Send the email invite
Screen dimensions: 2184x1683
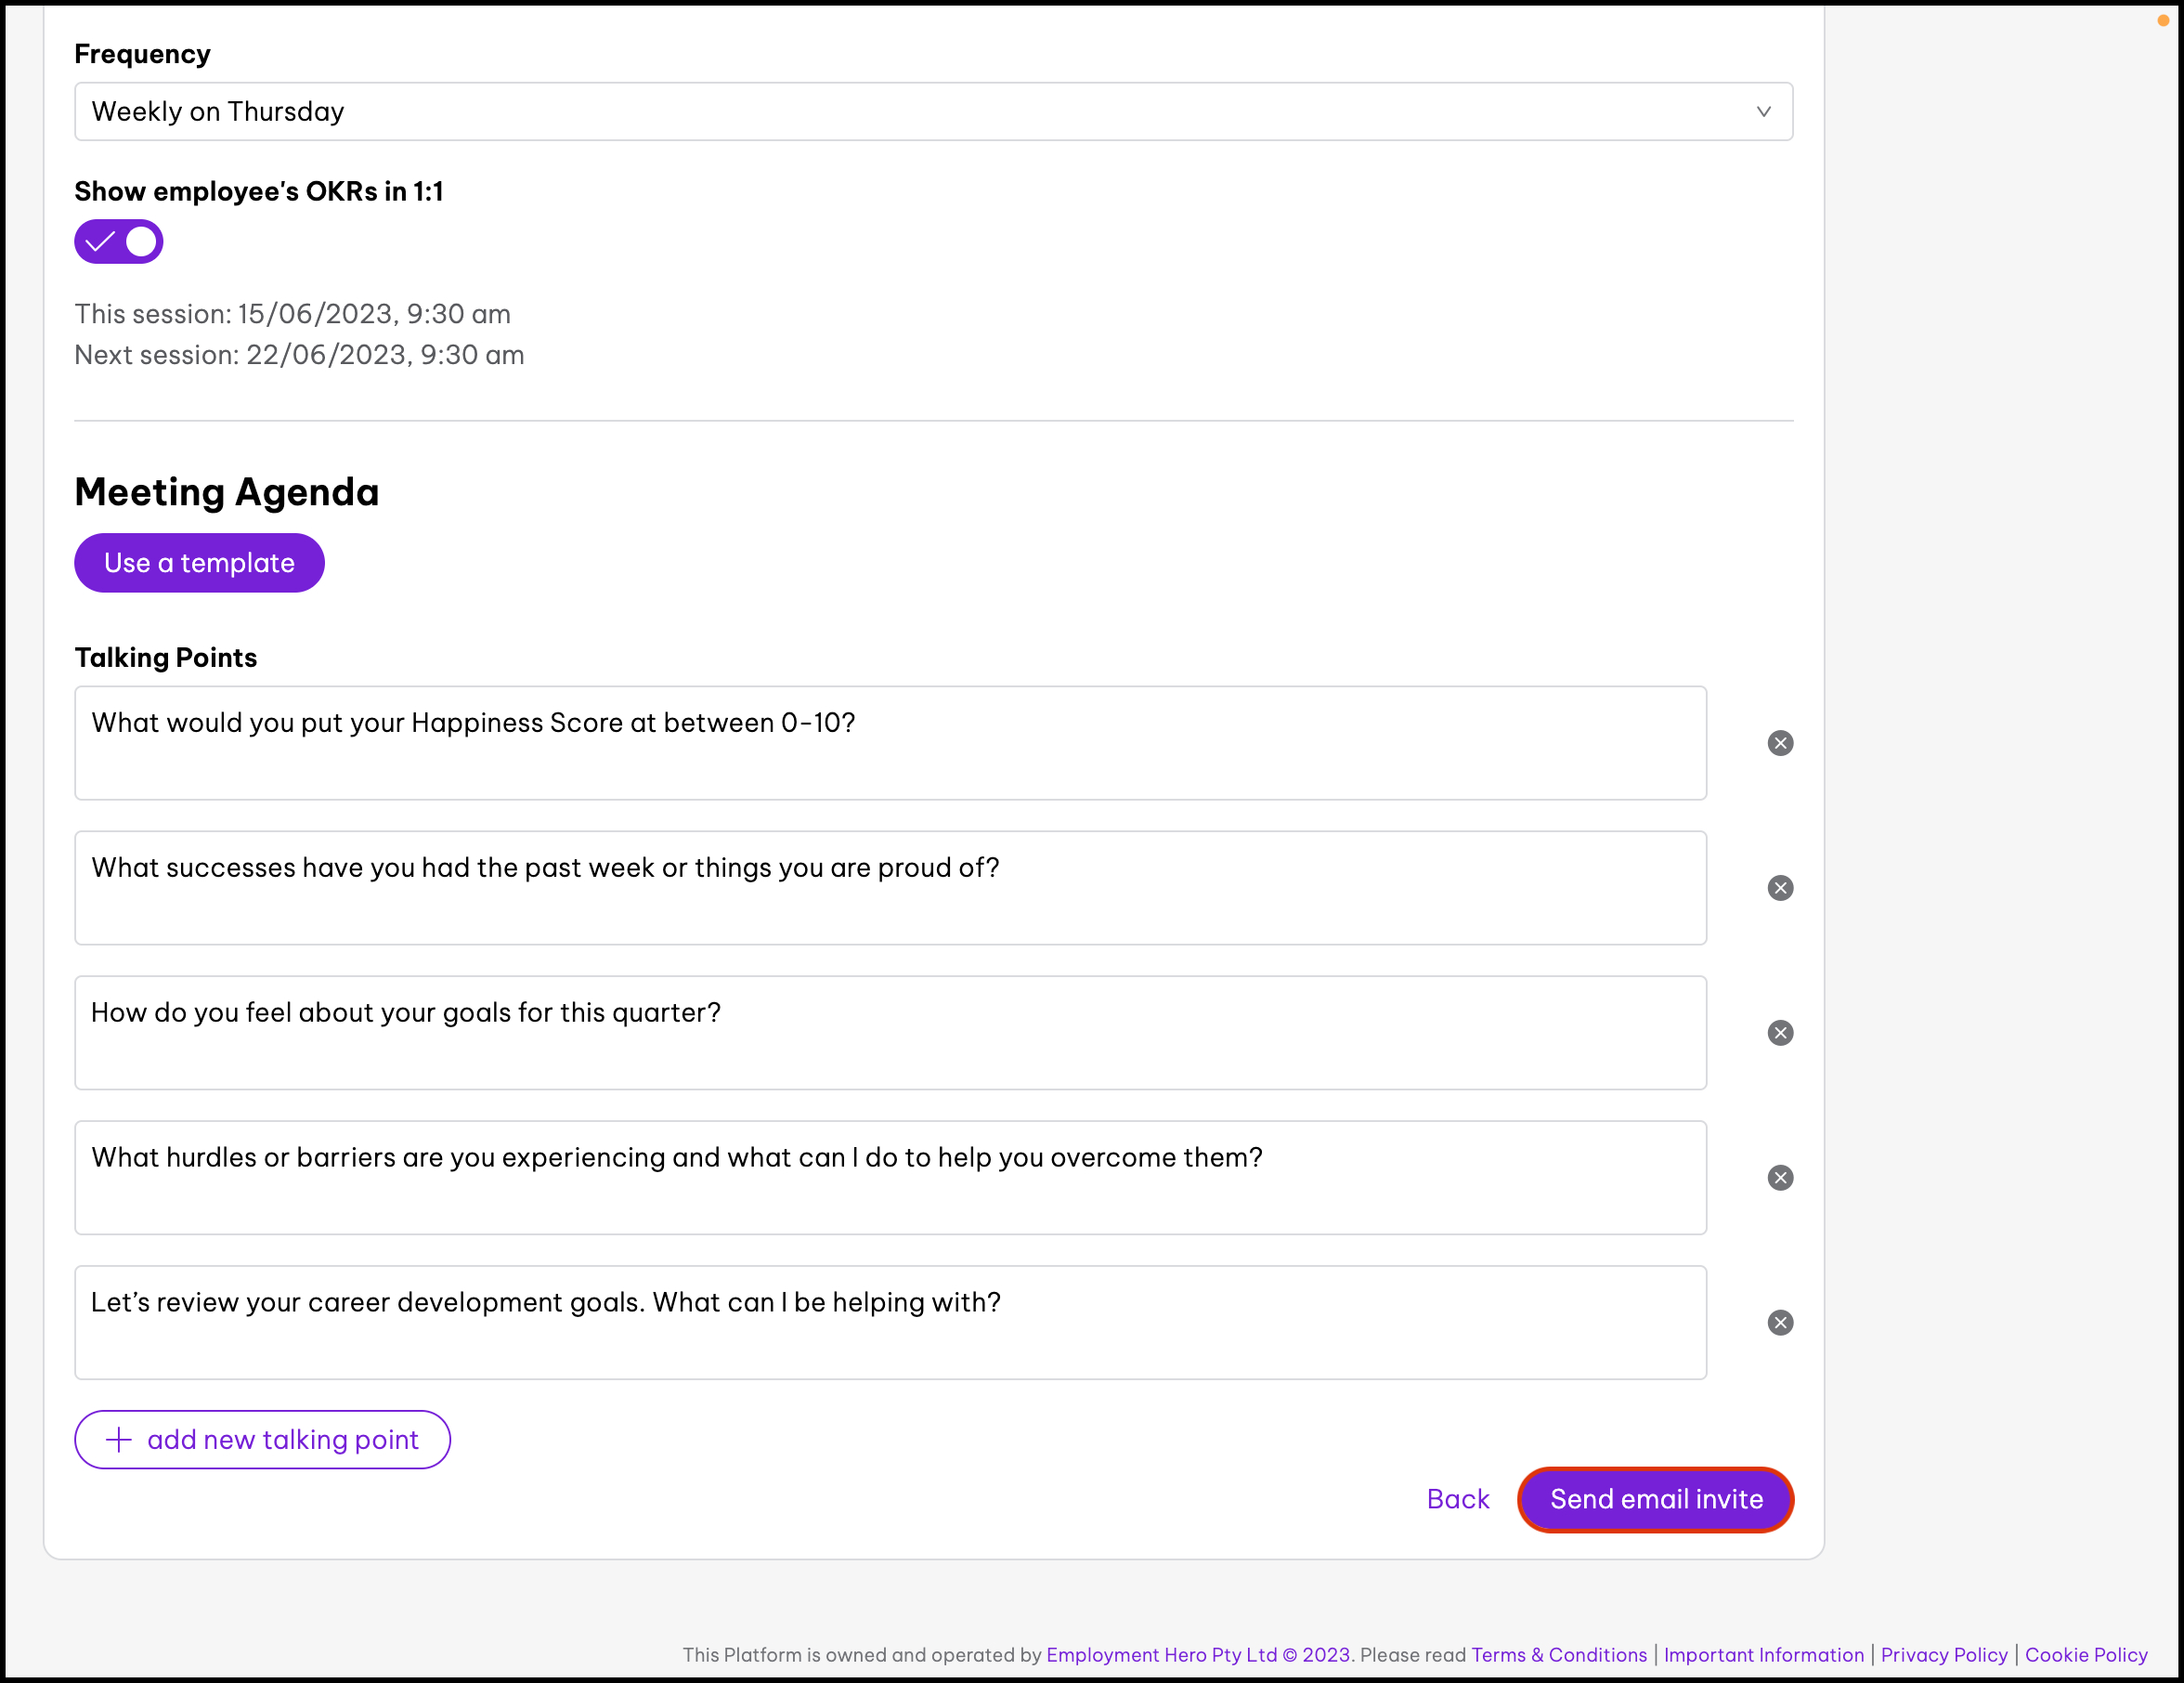pyautogui.click(x=1655, y=1499)
